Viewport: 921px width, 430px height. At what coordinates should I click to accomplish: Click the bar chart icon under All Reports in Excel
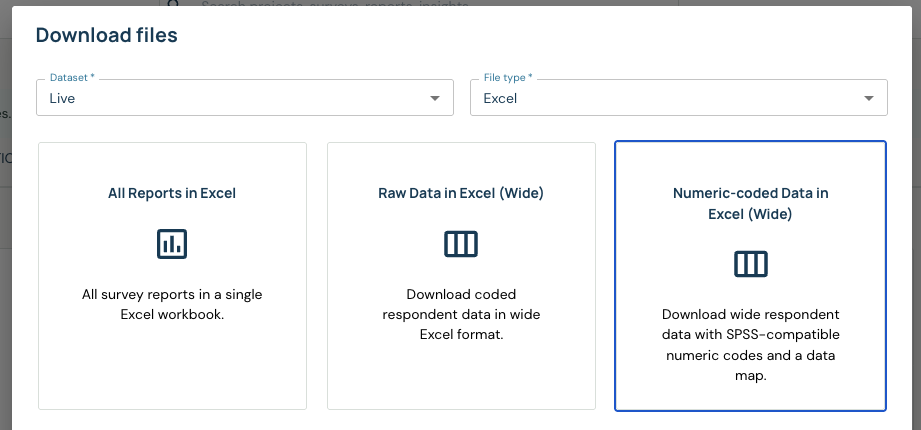(172, 244)
